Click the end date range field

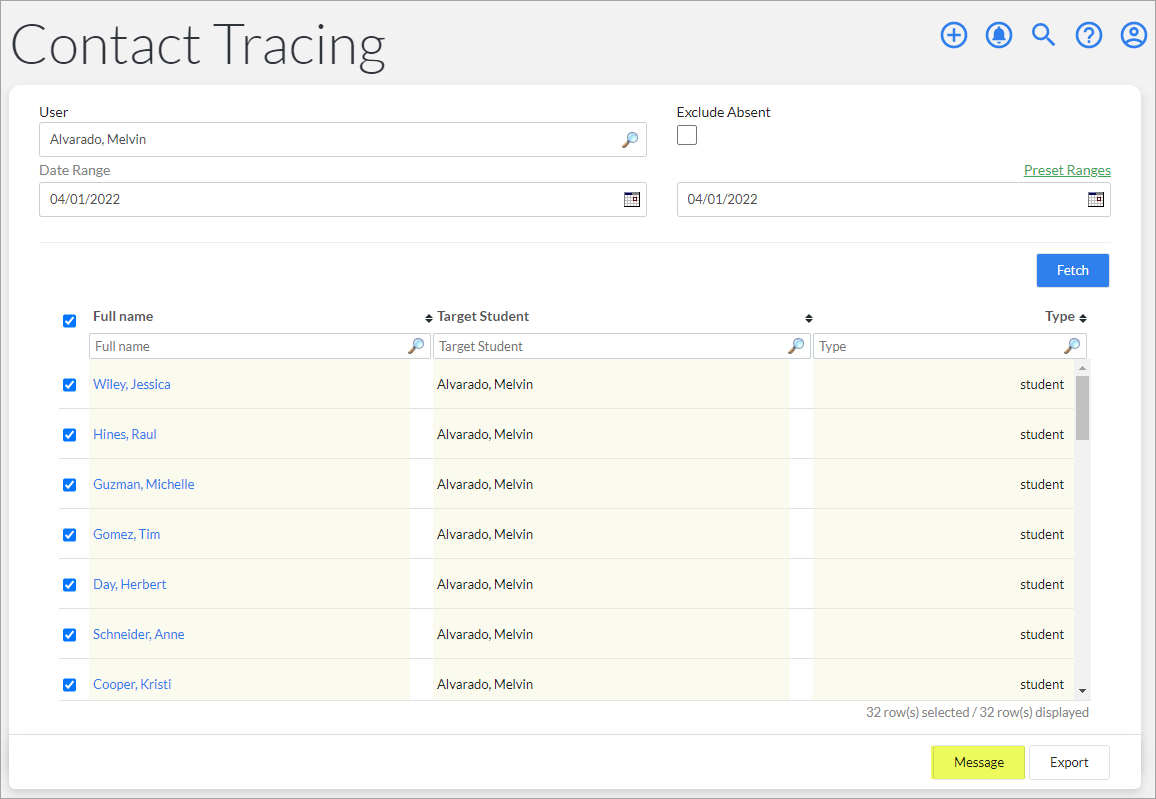coord(894,199)
